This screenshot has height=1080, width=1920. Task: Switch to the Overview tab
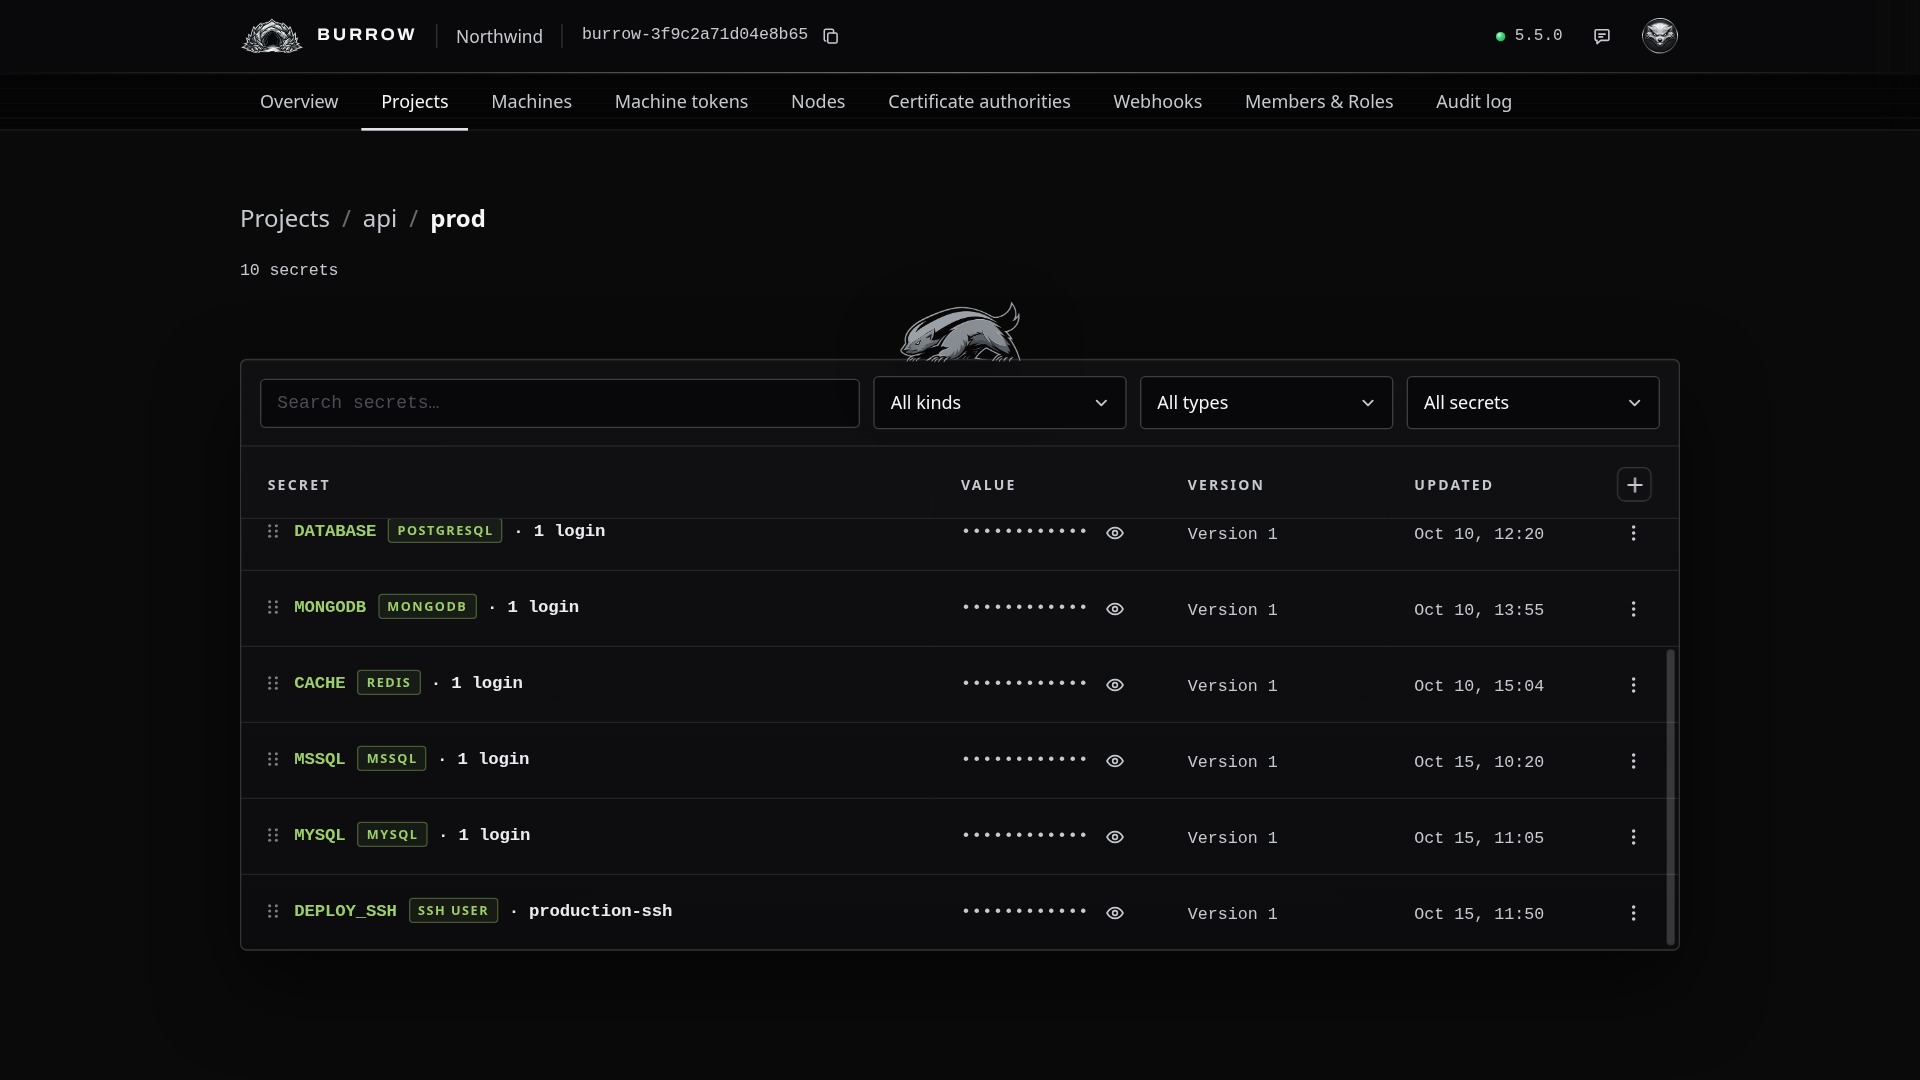[299, 102]
